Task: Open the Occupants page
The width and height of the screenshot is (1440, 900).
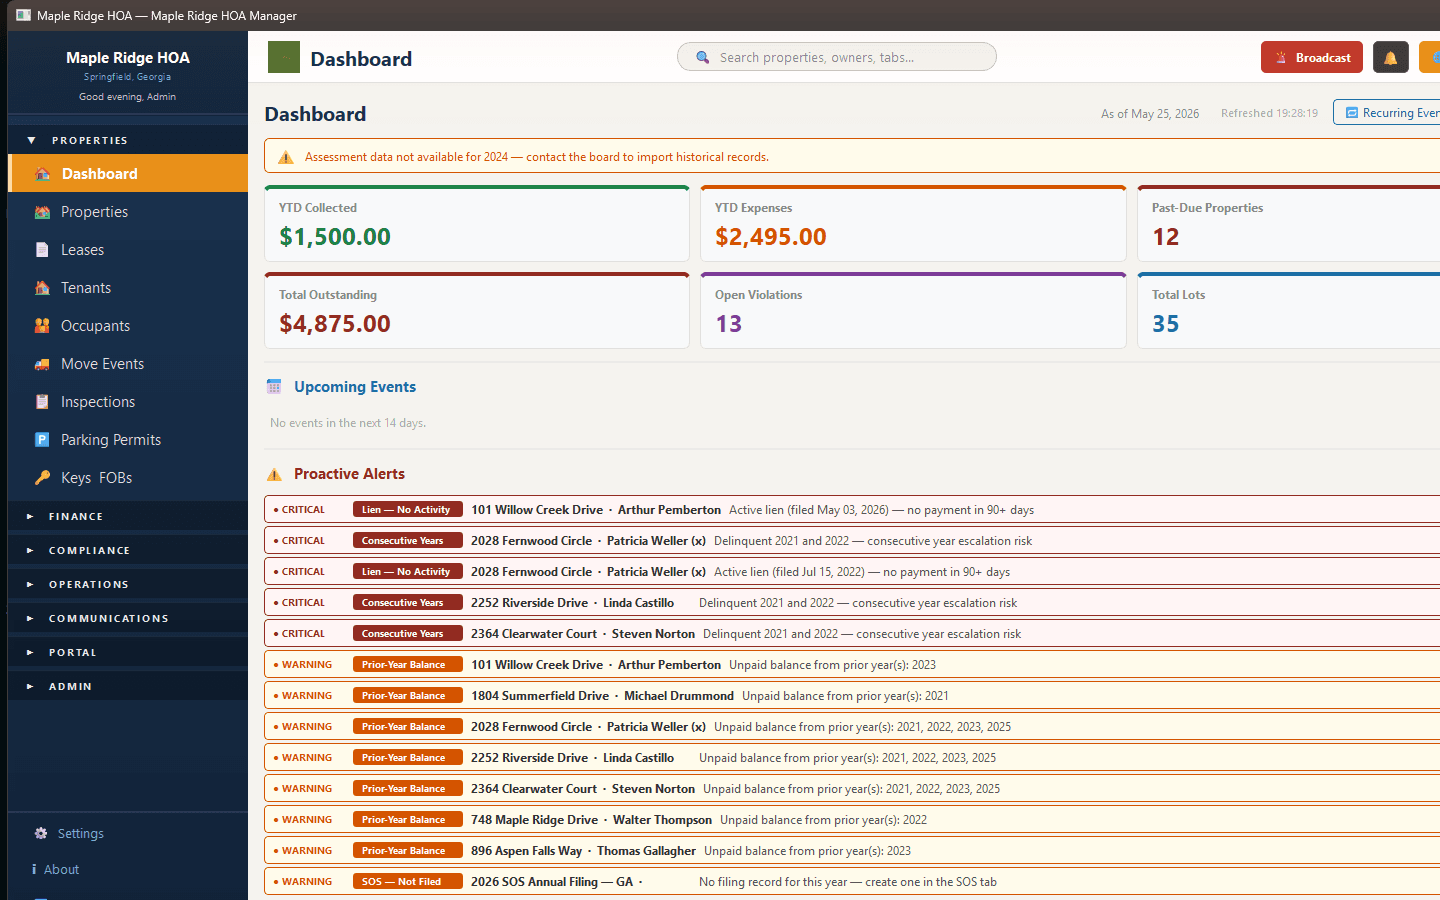Action: pos(128,326)
